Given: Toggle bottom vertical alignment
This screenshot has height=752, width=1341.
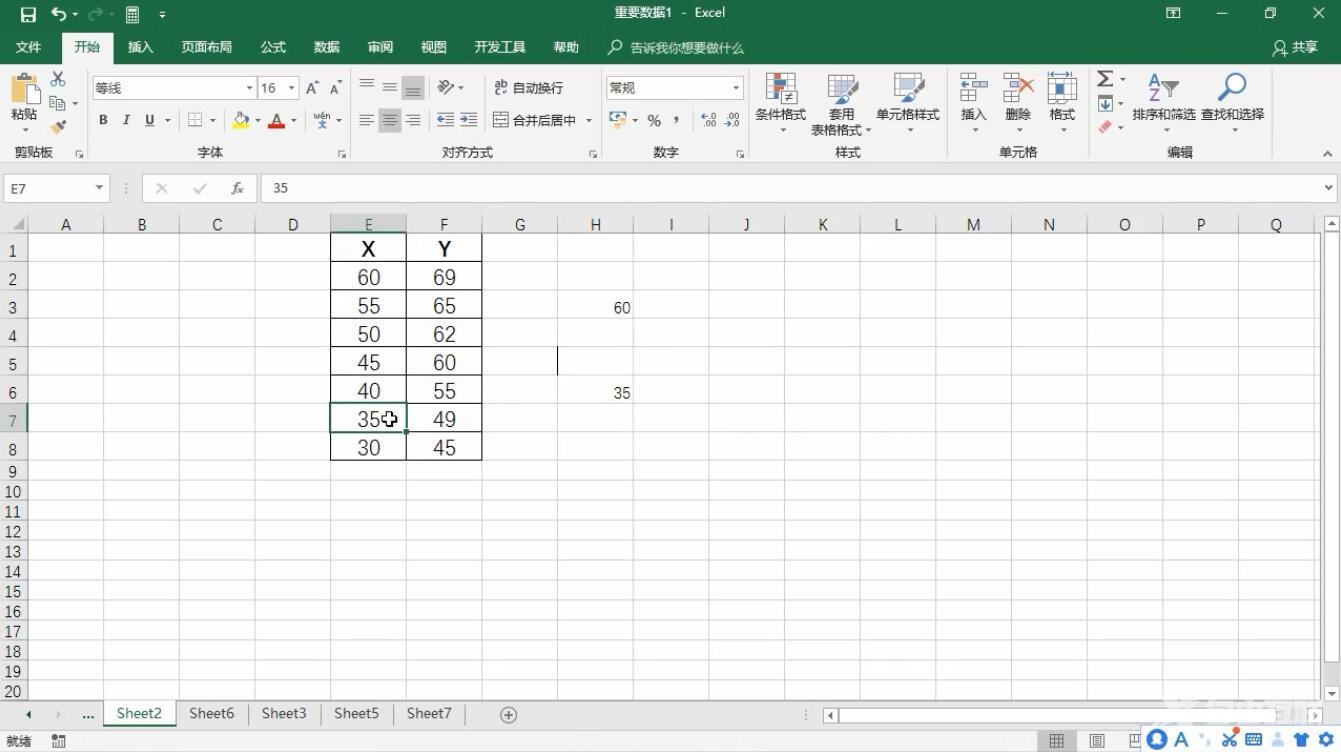Looking at the screenshot, I should (x=413, y=87).
